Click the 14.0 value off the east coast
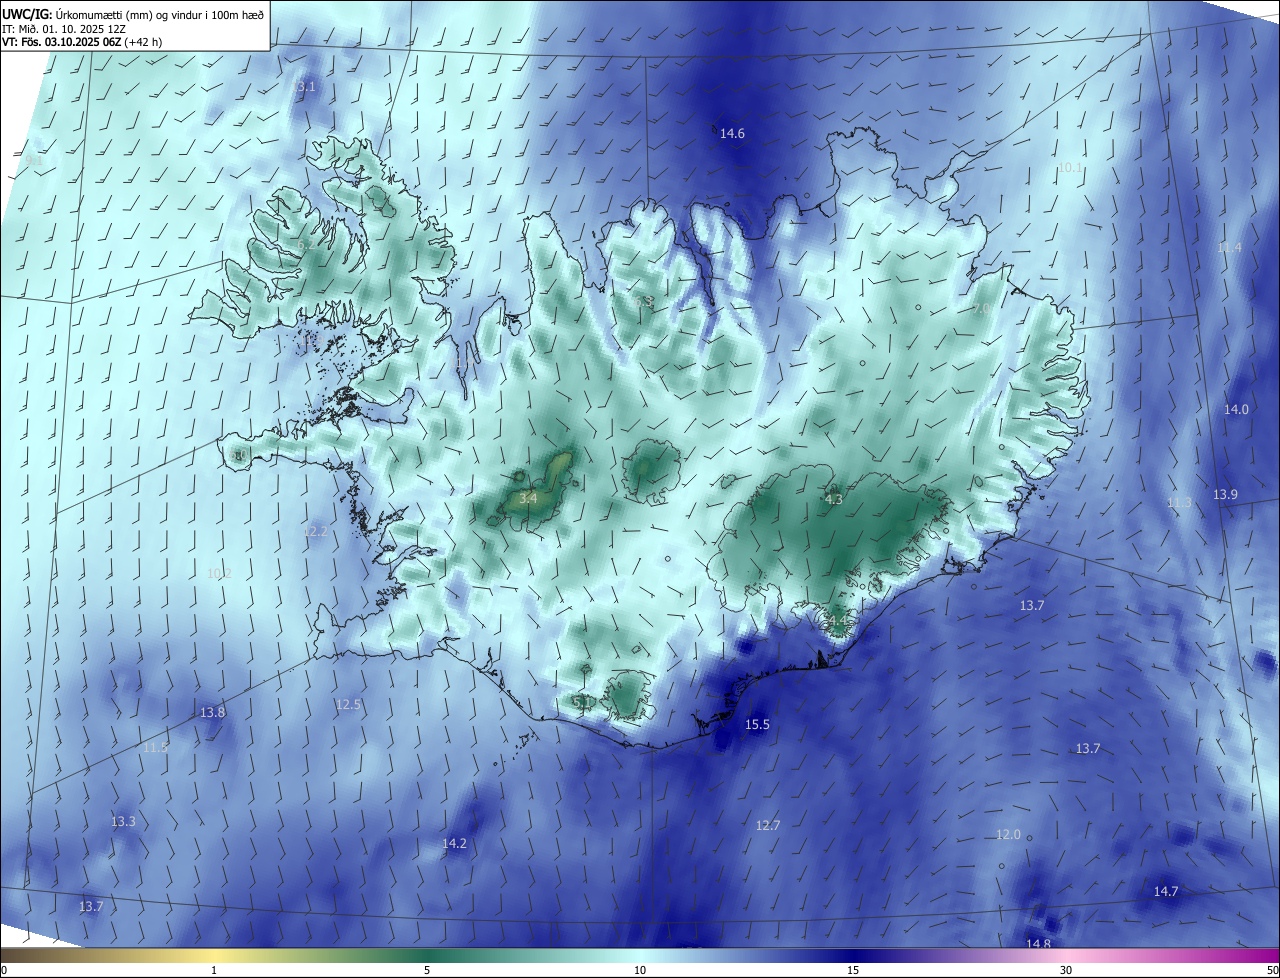The width and height of the screenshot is (1280, 978). point(1236,409)
